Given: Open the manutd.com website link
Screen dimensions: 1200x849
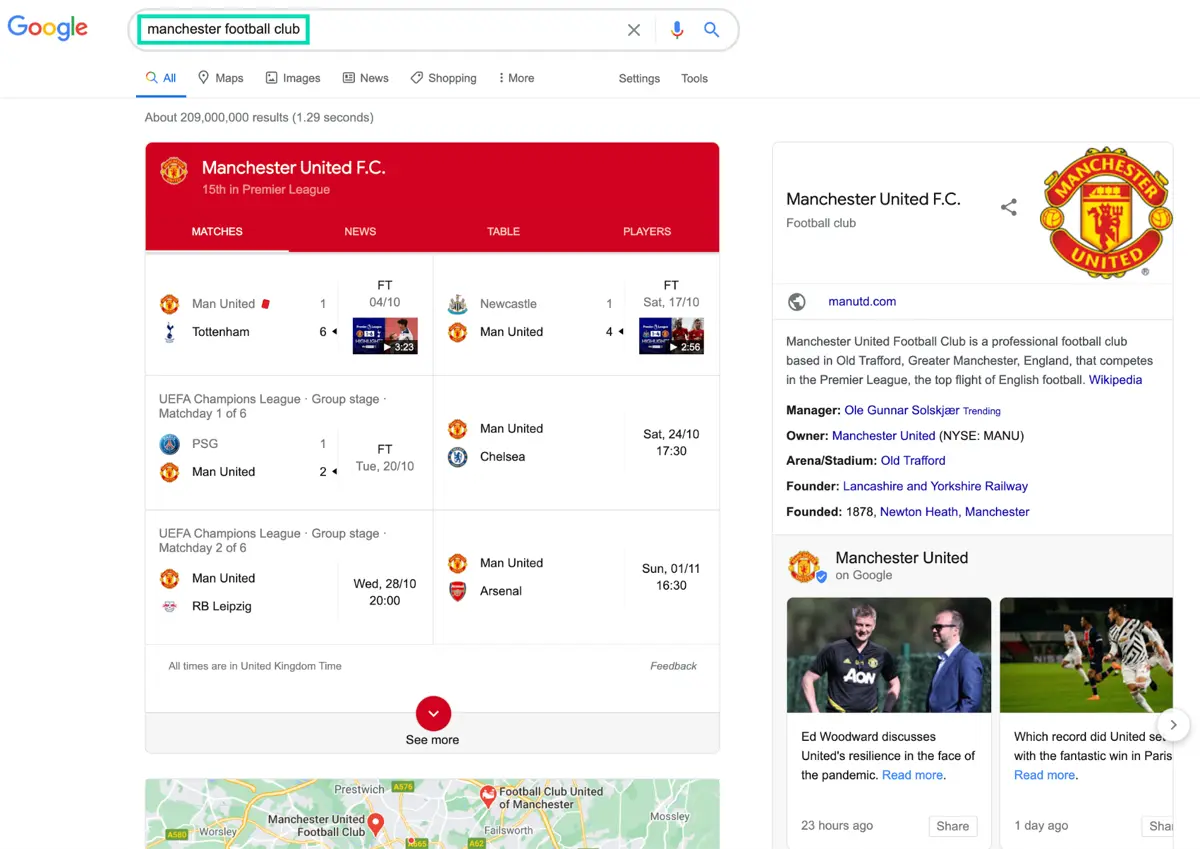Looking at the screenshot, I should point(862,301).
